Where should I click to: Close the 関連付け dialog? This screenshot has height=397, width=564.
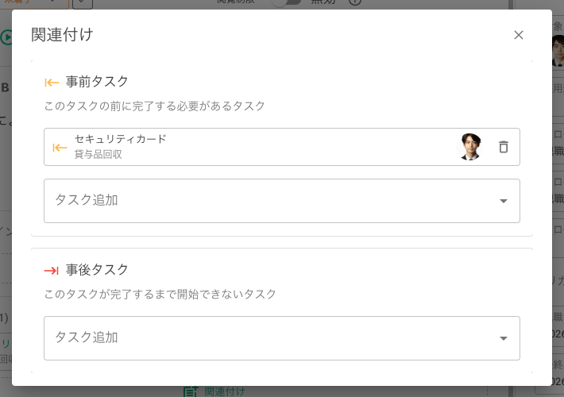pos(518,35)
